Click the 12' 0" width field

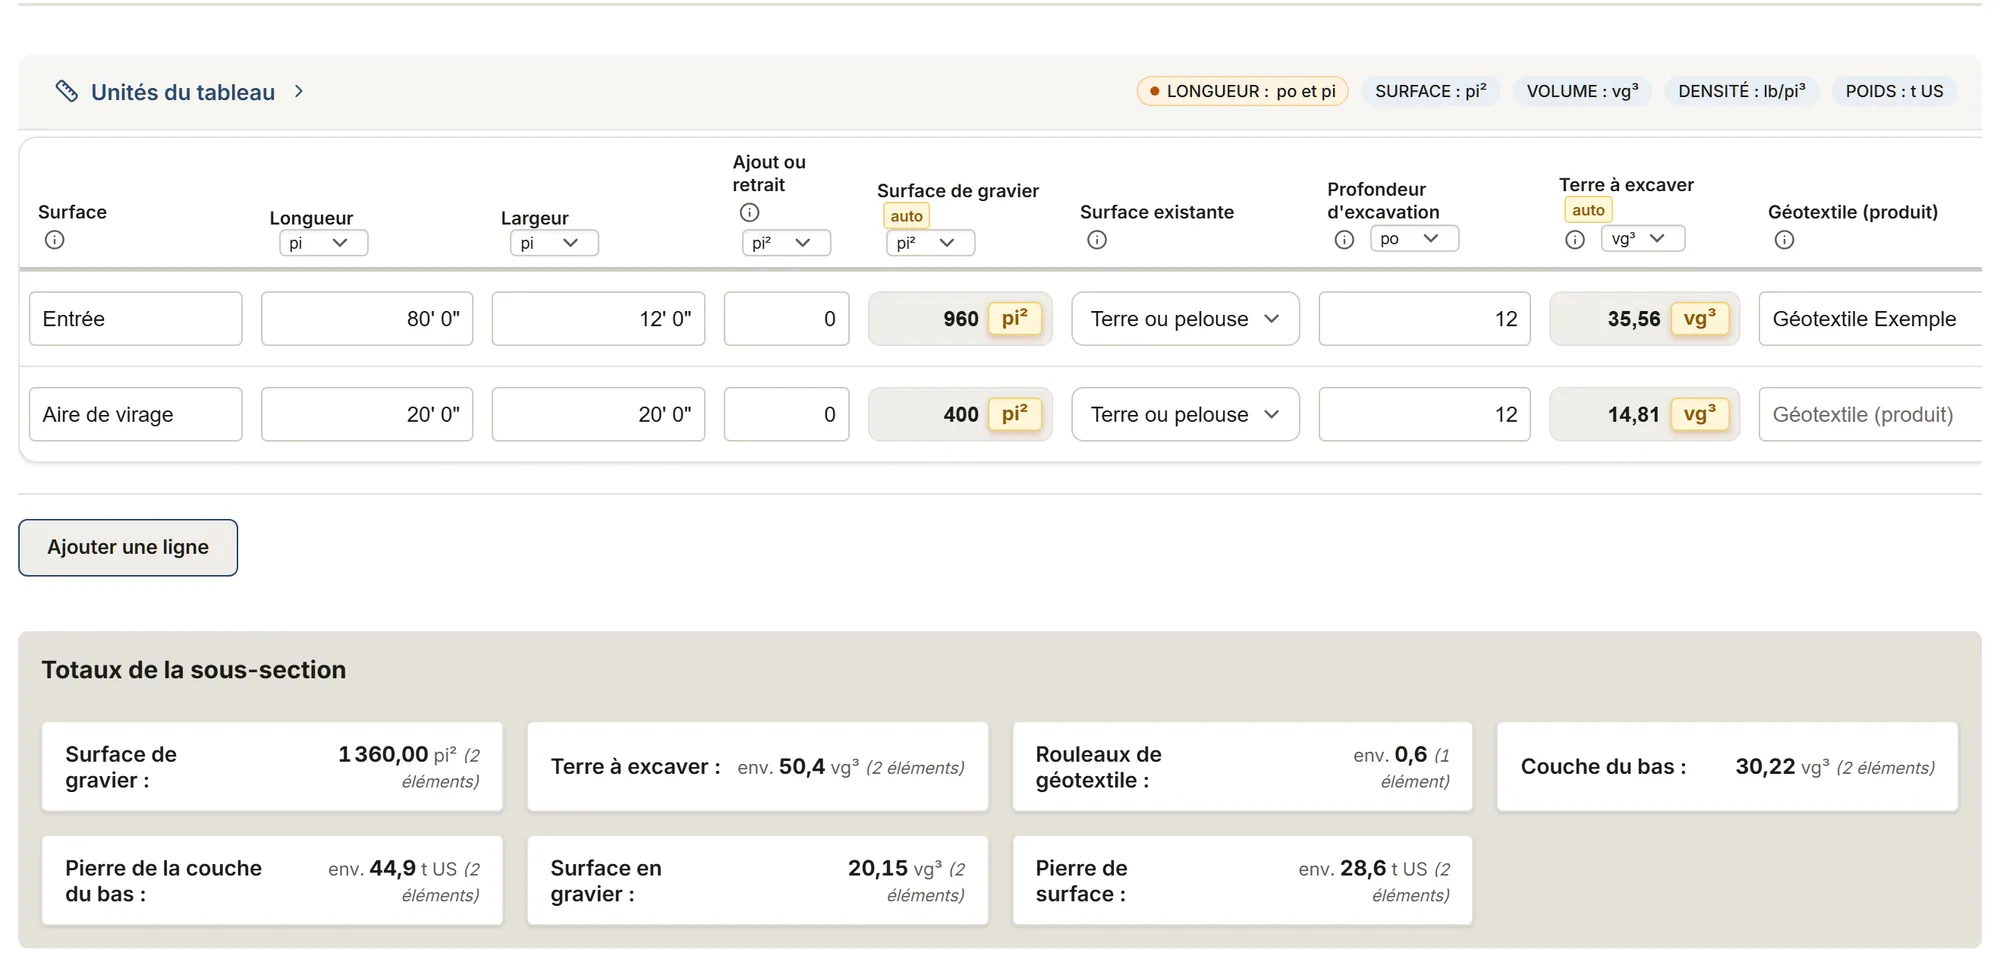[598, 319]
